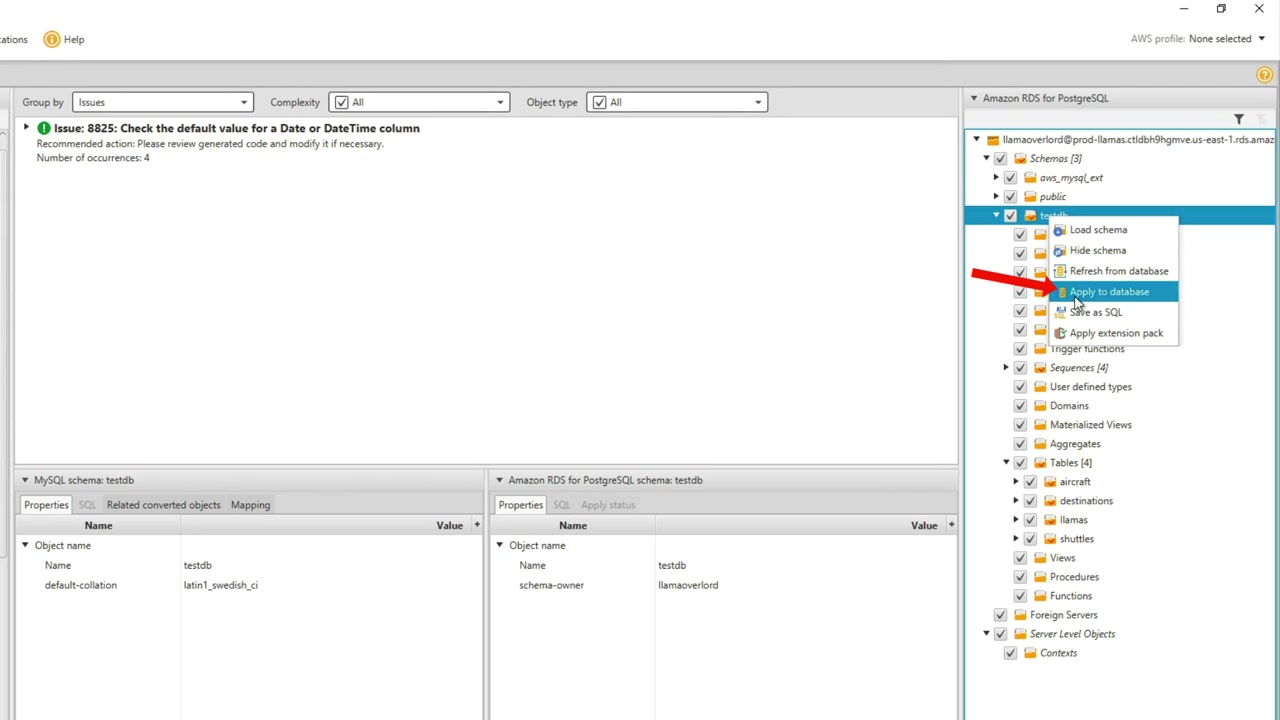
Task: Open the MySQL schema Properties tab
Action: click(x=46, y=505)
